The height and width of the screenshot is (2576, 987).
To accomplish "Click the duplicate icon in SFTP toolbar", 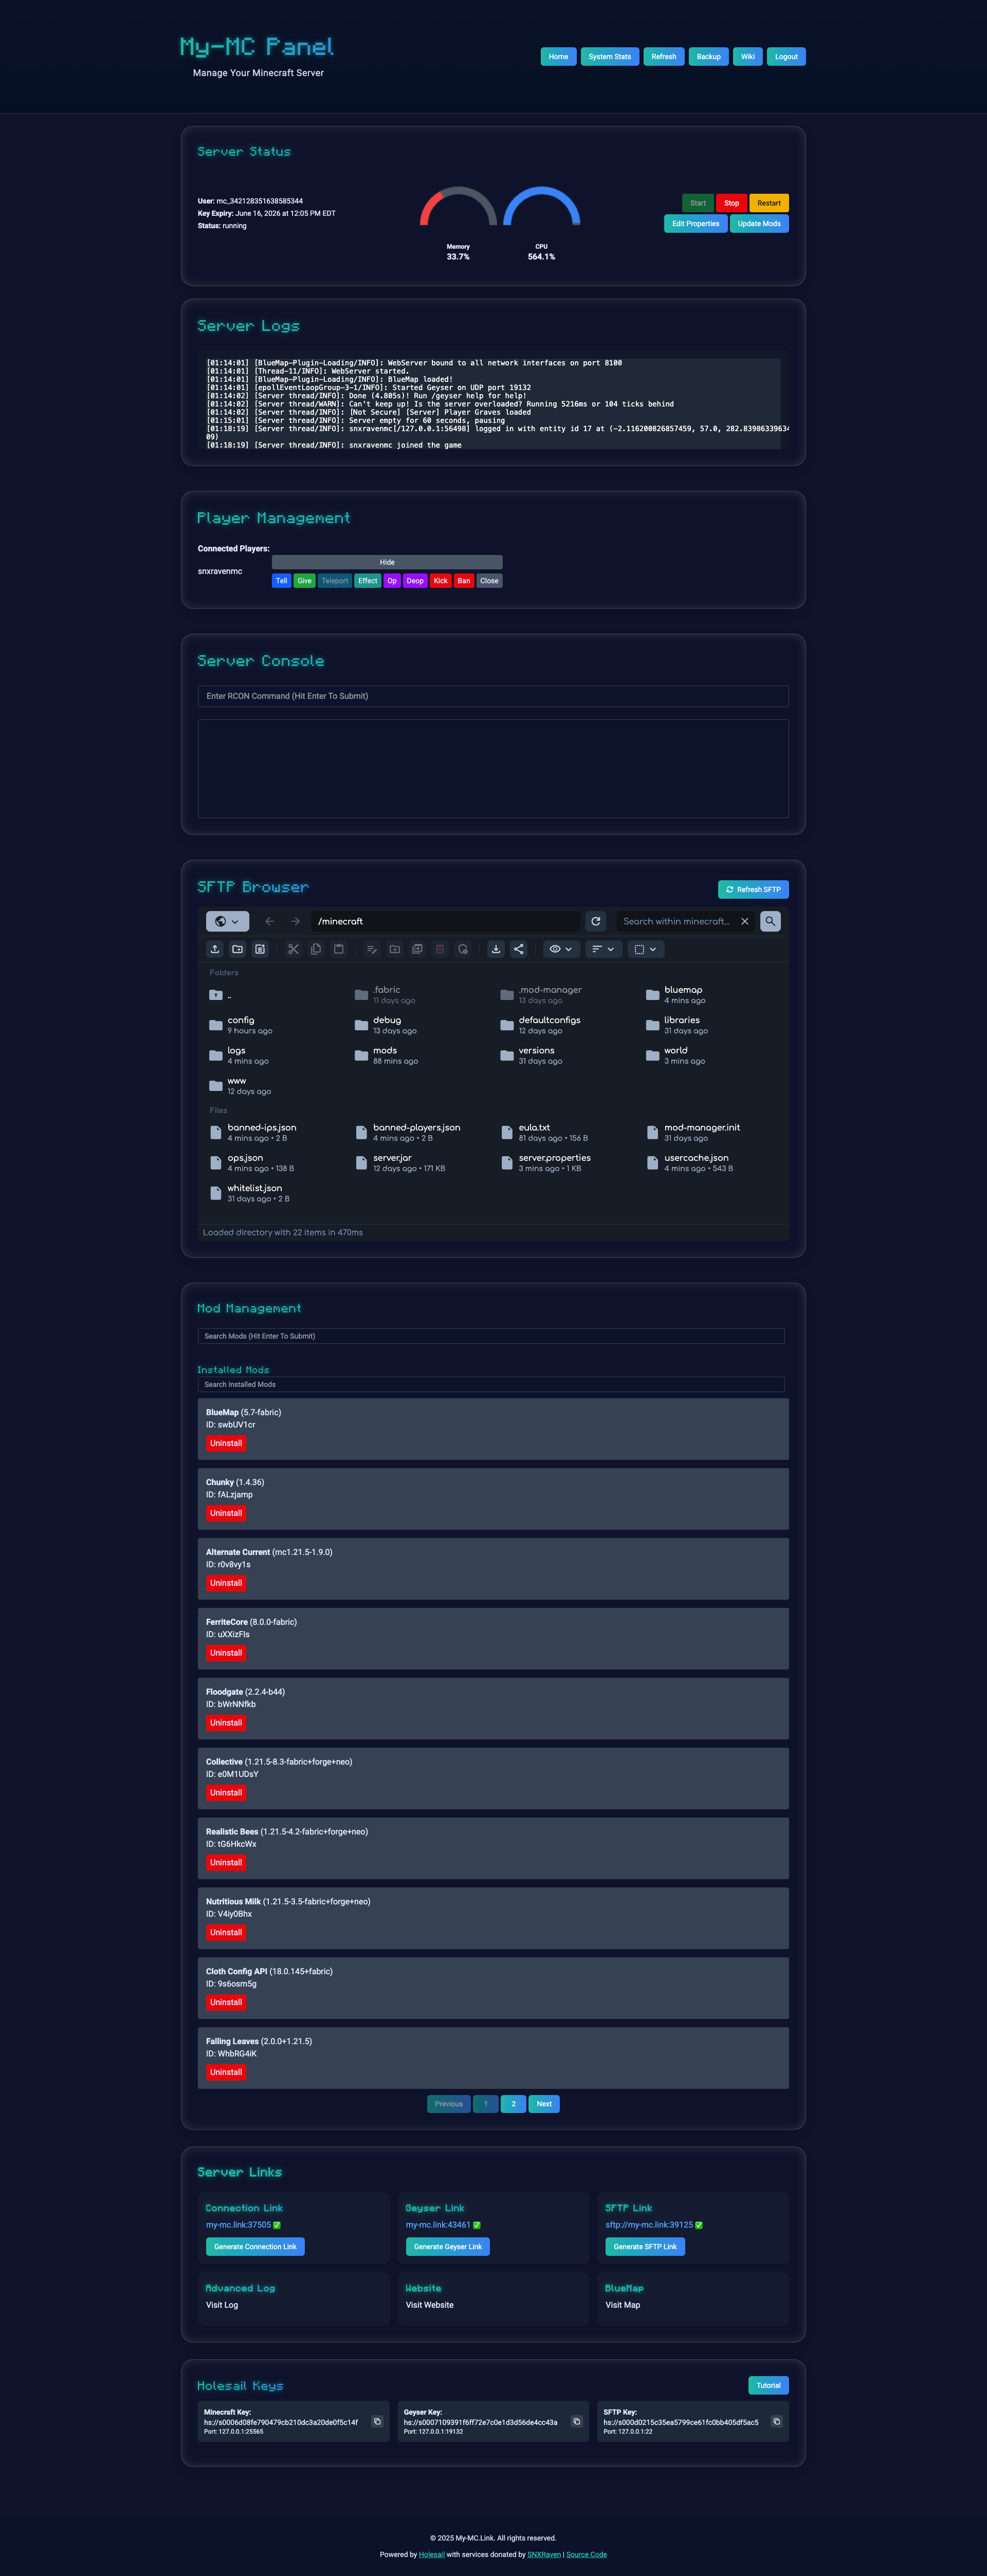I will [x=417, y=949].
